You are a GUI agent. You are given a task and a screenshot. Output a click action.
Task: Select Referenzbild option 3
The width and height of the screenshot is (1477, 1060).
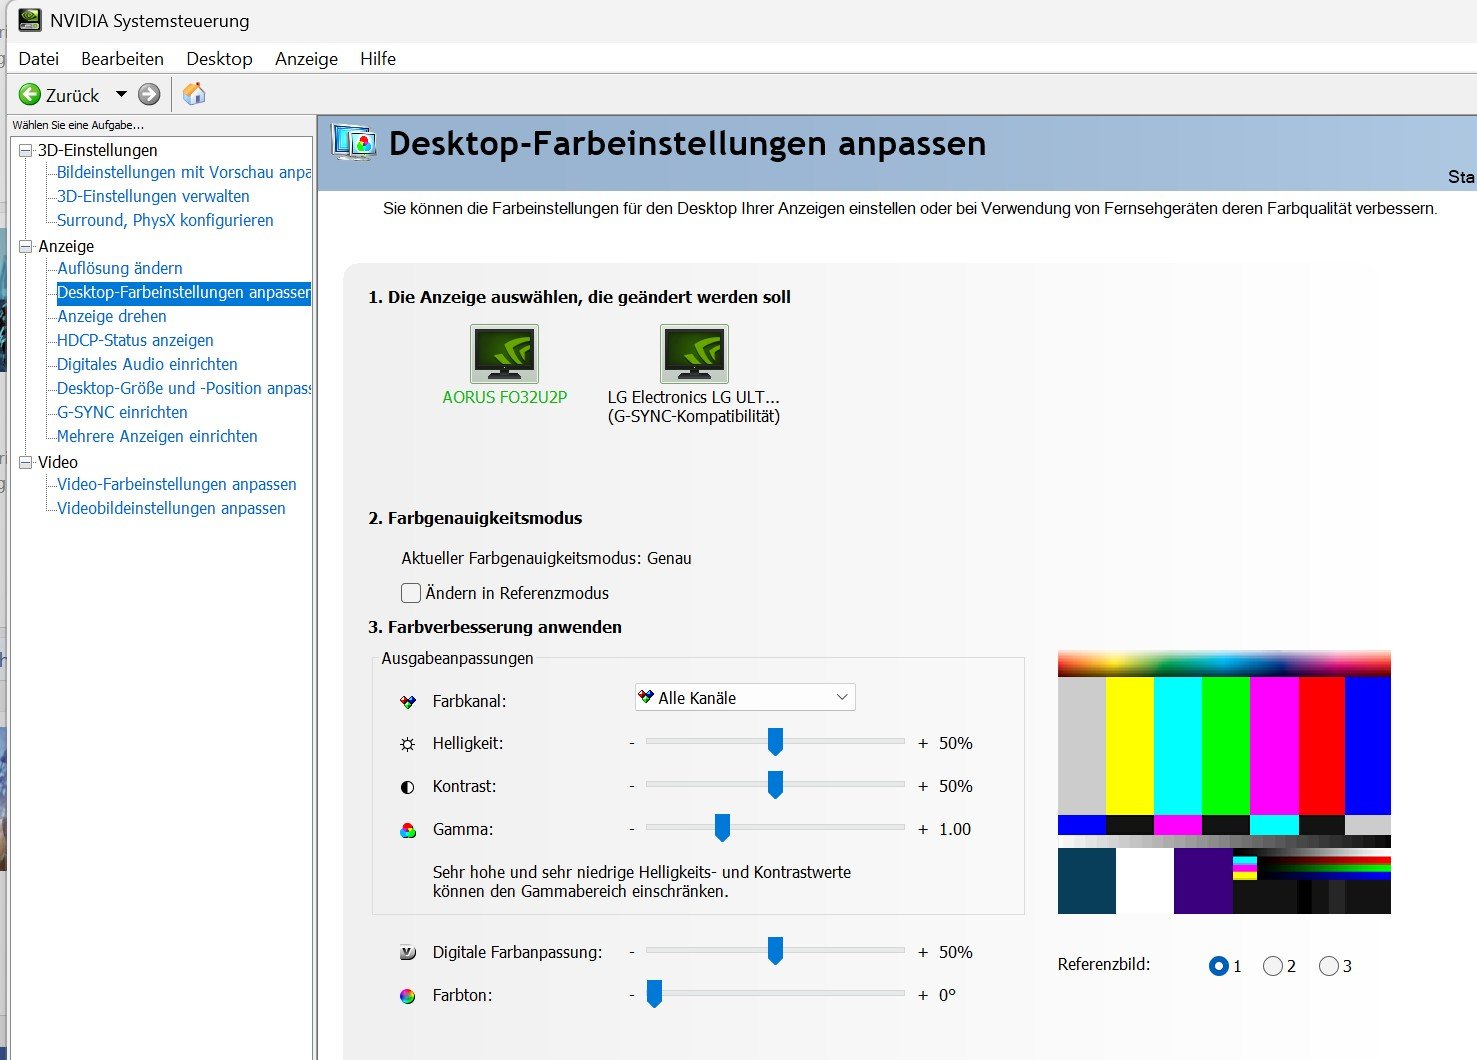click(x=1328, y=966)
